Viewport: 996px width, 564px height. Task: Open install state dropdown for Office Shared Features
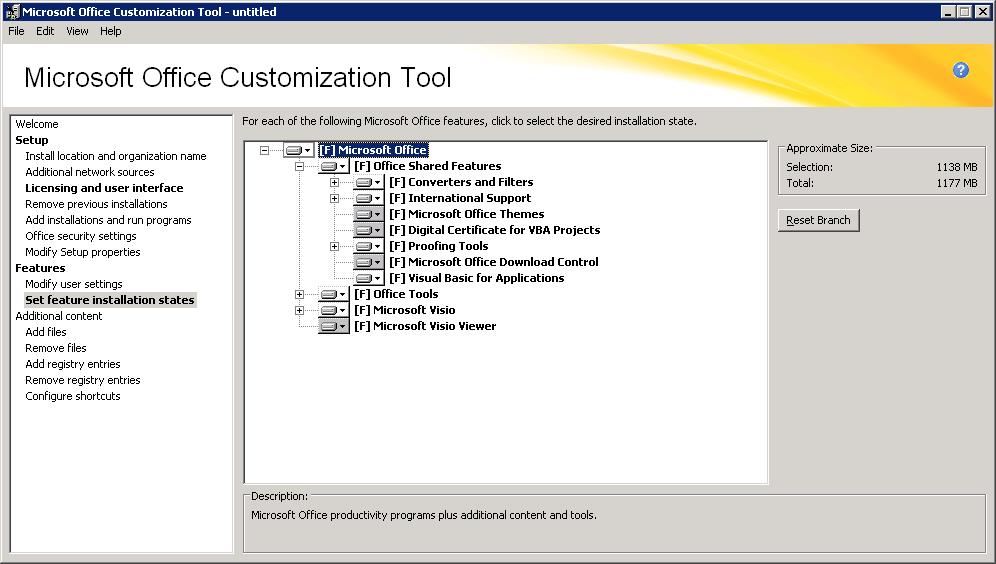click(x=333, y=166)
